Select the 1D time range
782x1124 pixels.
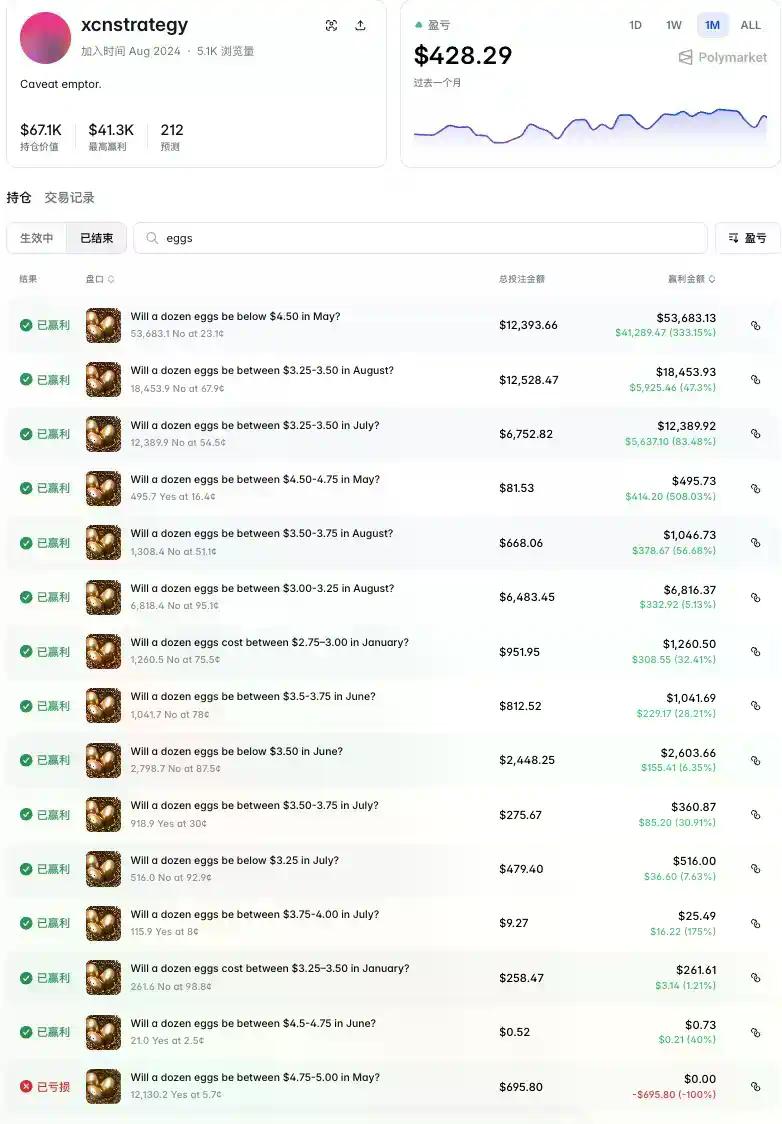pos(635,25)
